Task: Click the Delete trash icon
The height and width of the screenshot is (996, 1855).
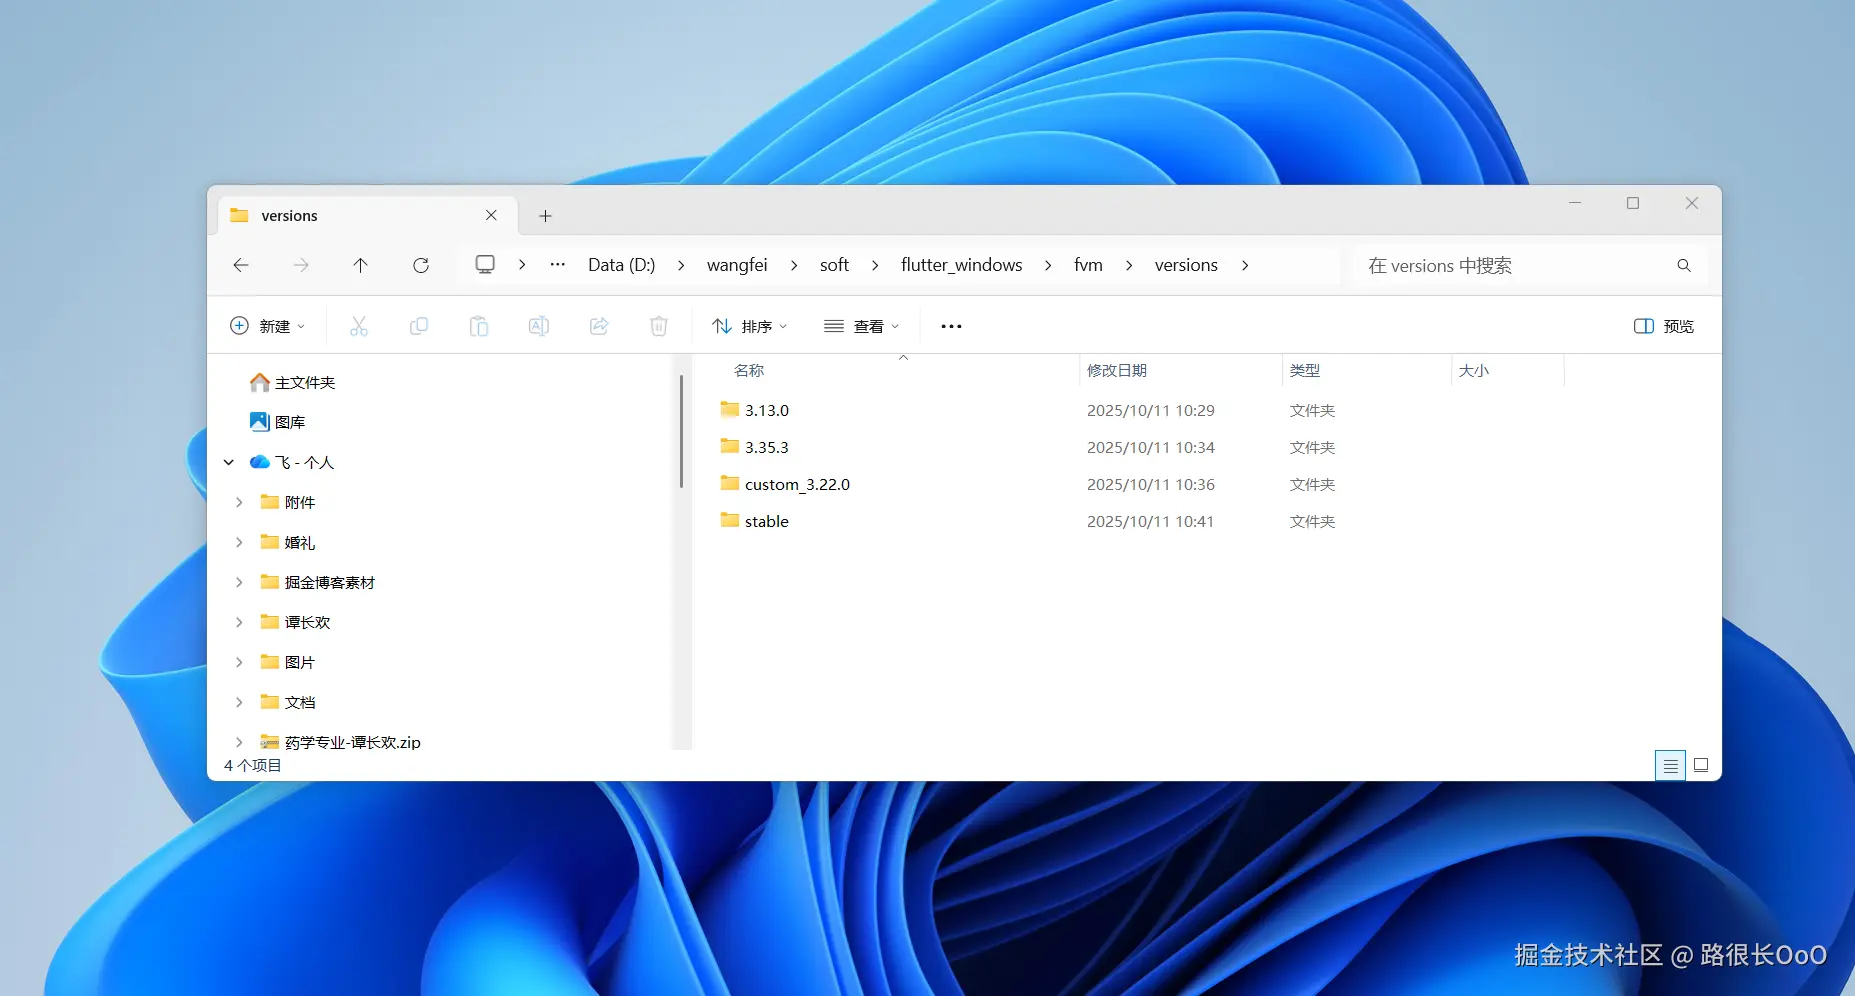Action: pyautogui.click(x=659, y=326)
